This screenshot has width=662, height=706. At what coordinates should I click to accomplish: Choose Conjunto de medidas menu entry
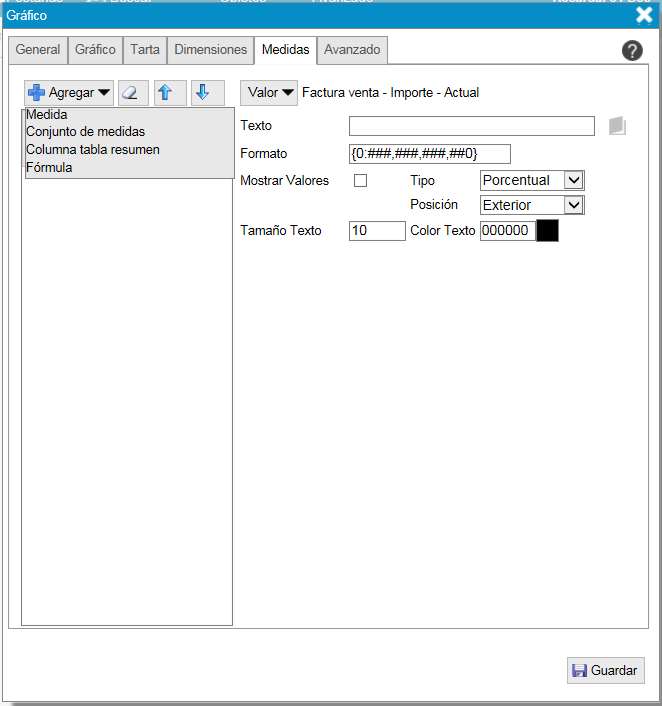(85, 132)
